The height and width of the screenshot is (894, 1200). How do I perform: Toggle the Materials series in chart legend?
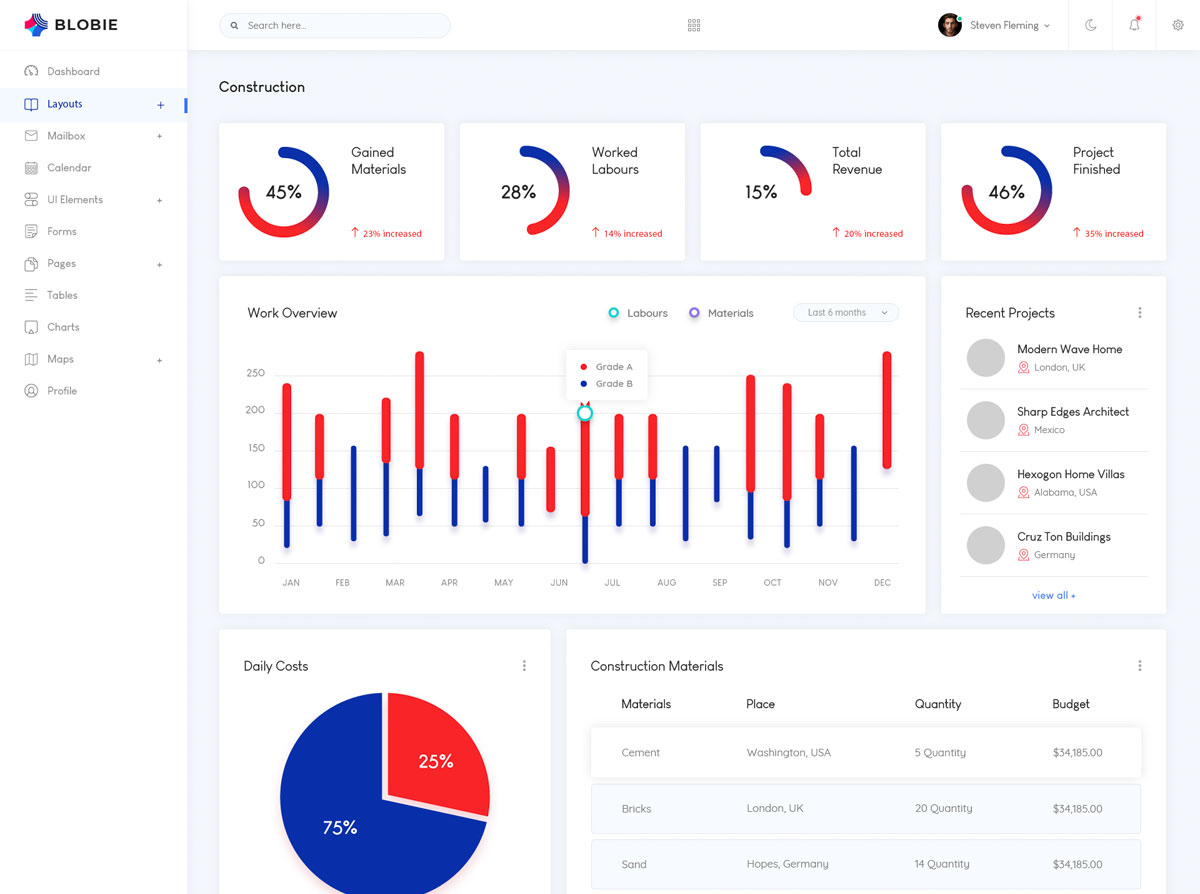(x=720, y=313)
